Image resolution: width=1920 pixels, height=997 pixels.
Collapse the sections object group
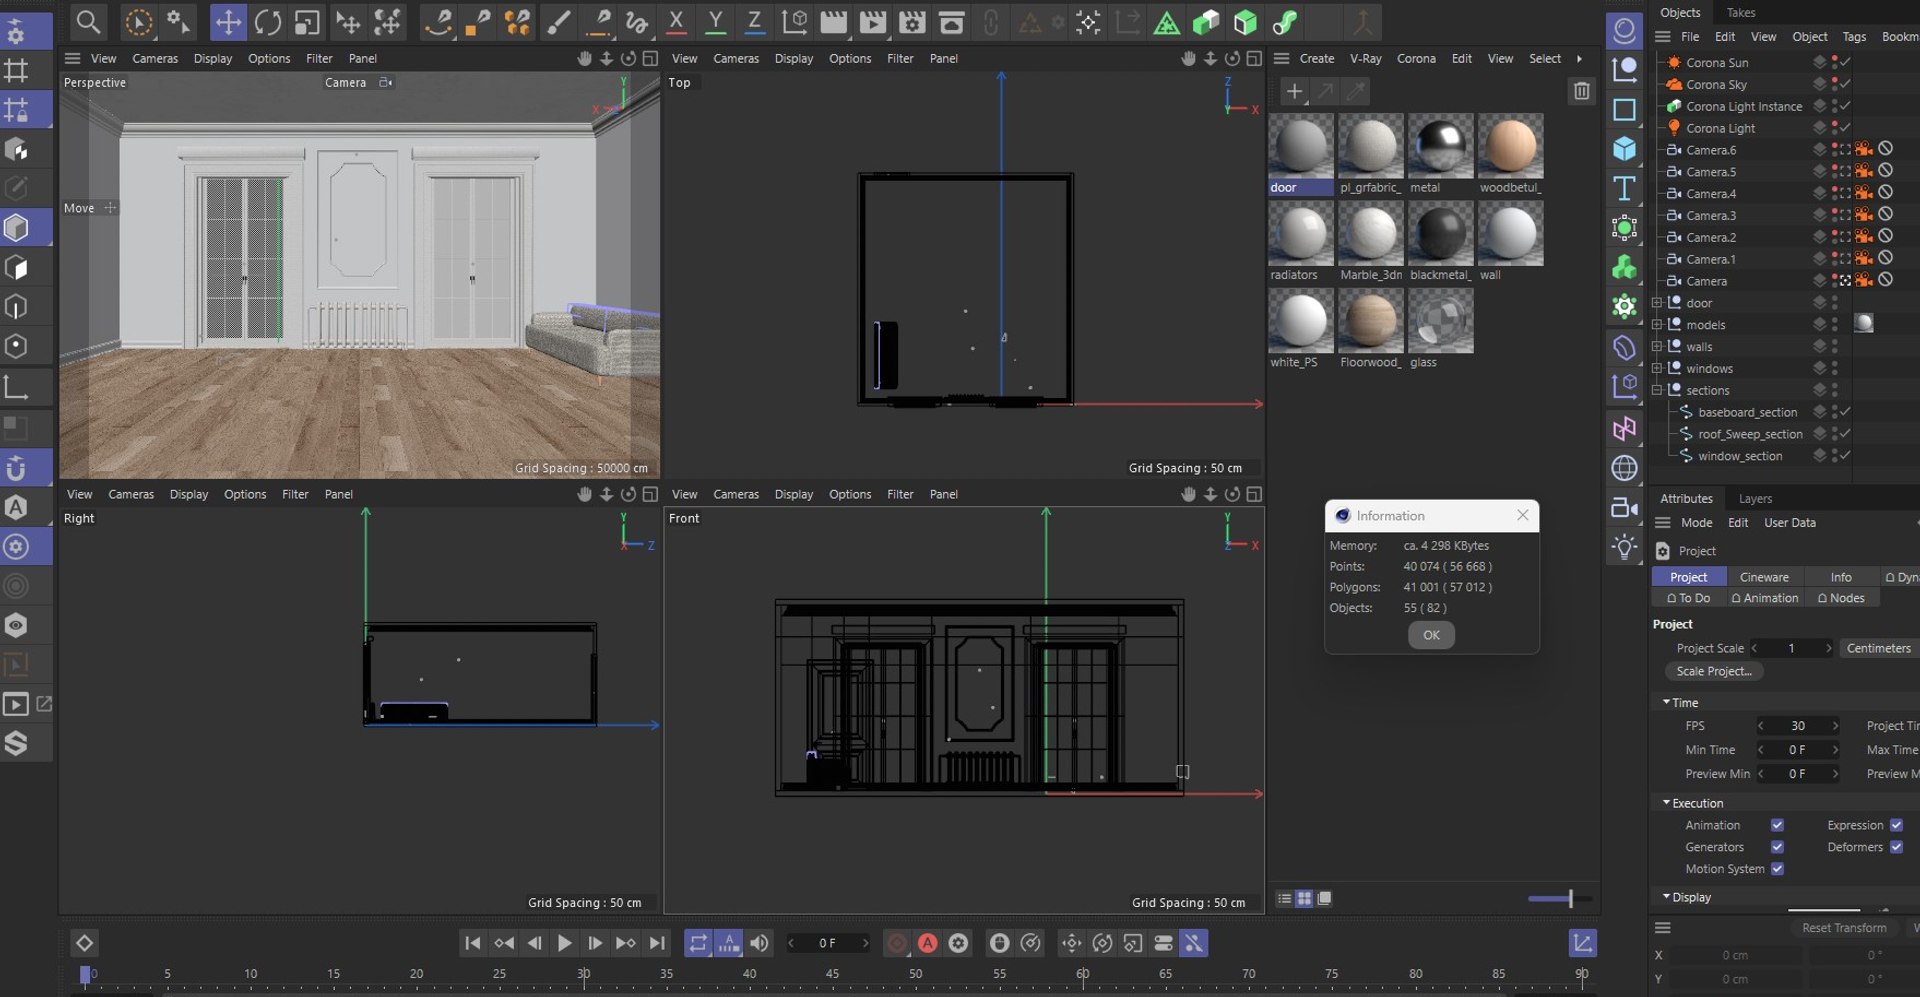click(1657, 391)
